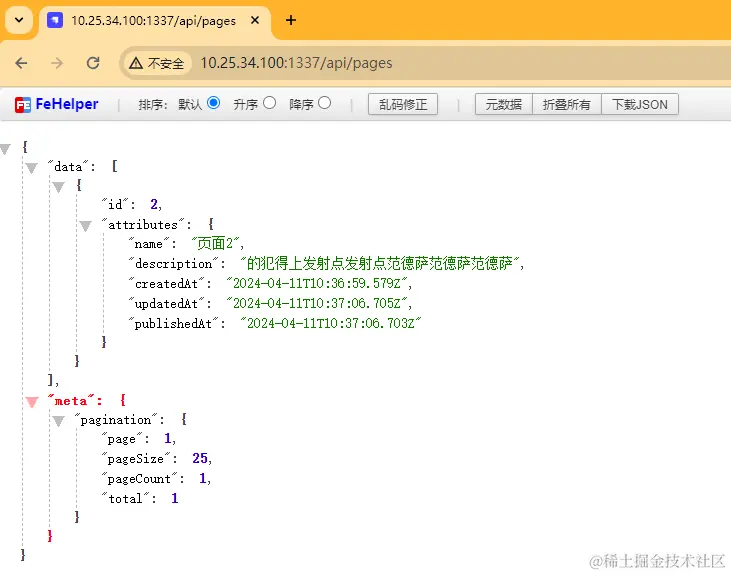The width and height of the screenshot is (731, 575).
Task: Click the total value 1
Action: tap(174, 499)
